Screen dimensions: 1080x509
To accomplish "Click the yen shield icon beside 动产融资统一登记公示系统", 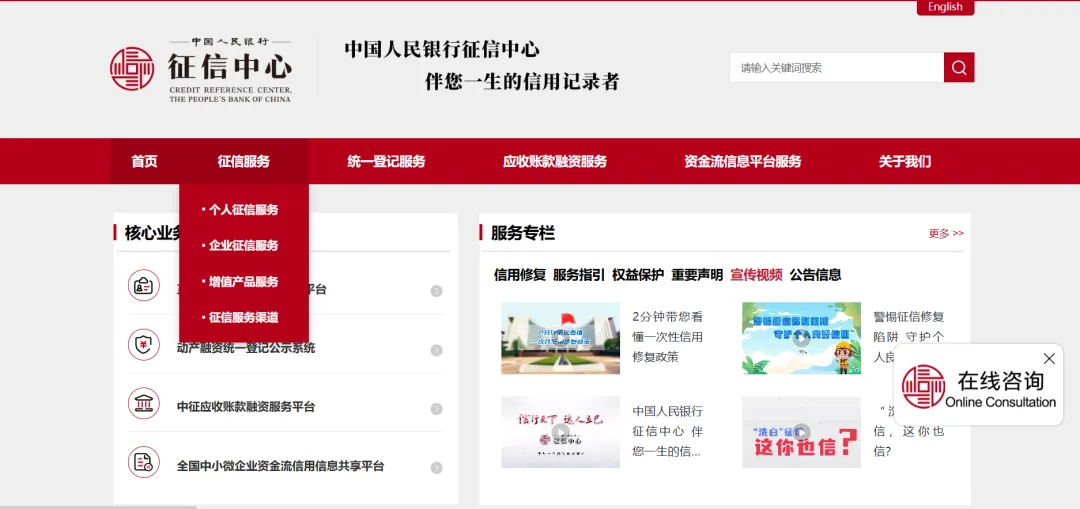I will [143, 344].
